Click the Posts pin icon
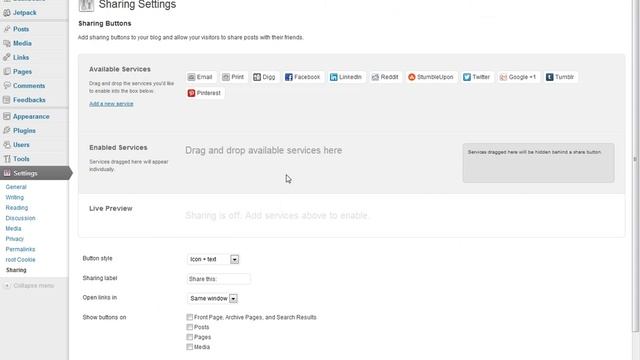The image size is (640, 360). (x=7, y=29)
